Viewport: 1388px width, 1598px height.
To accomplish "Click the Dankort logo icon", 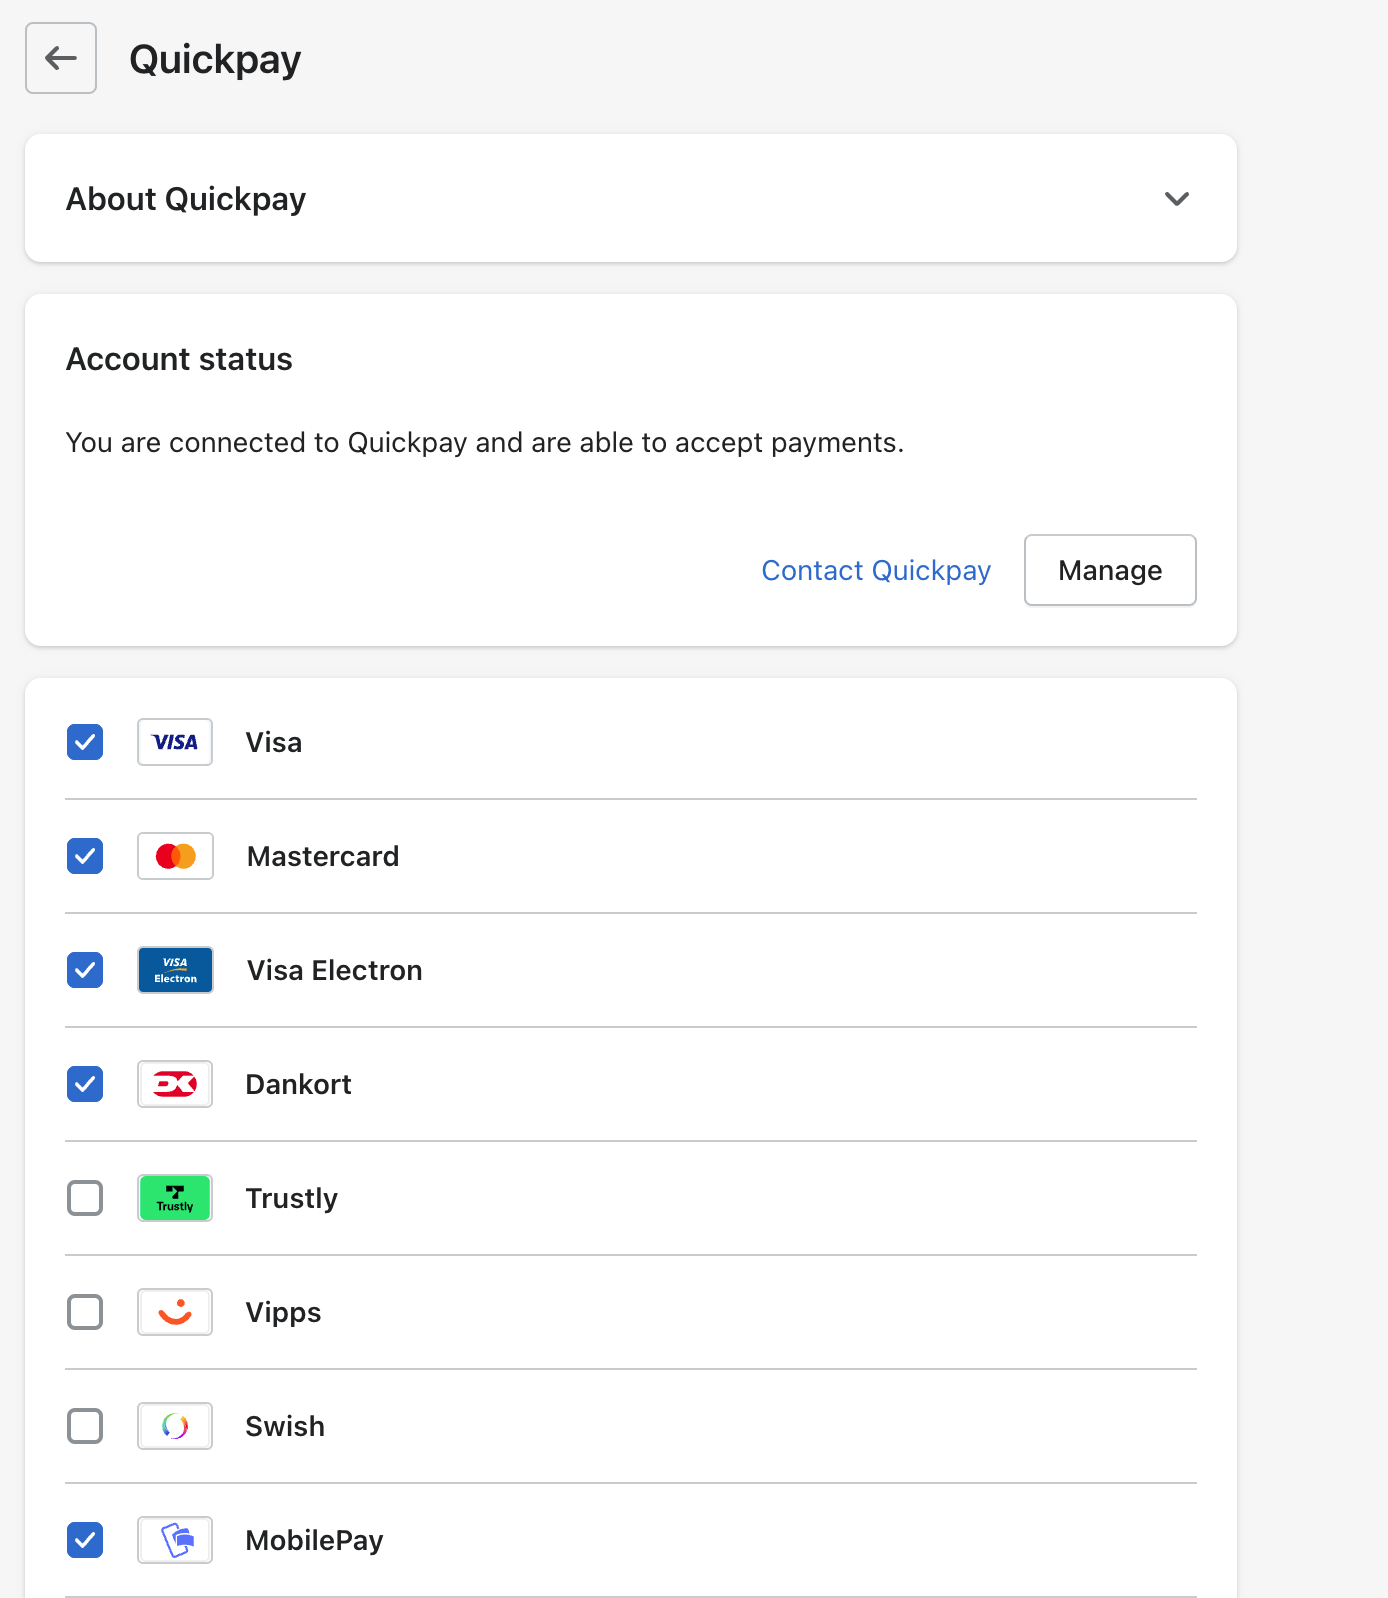I will tap(175, 1084).
